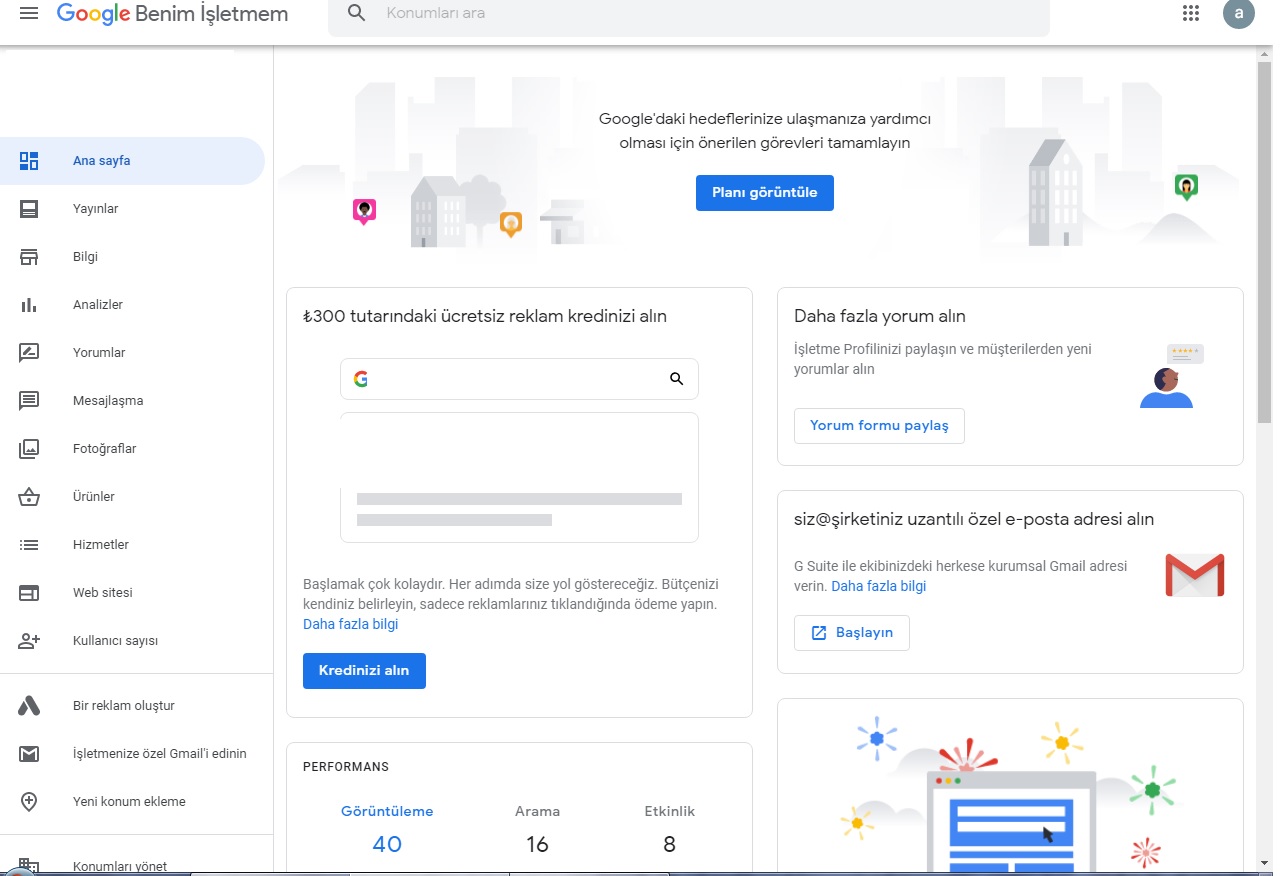Open Fotoğraflar section
The image size is (1287, 876).
click(132, 449)
